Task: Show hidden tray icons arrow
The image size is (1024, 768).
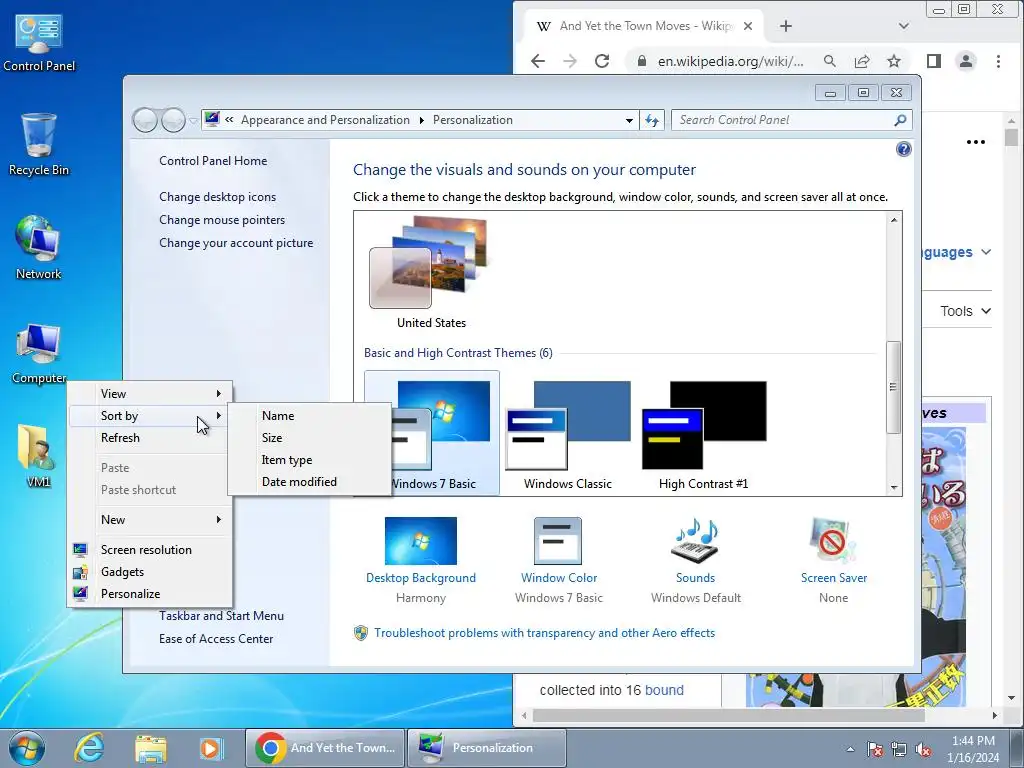Action: 850,749
